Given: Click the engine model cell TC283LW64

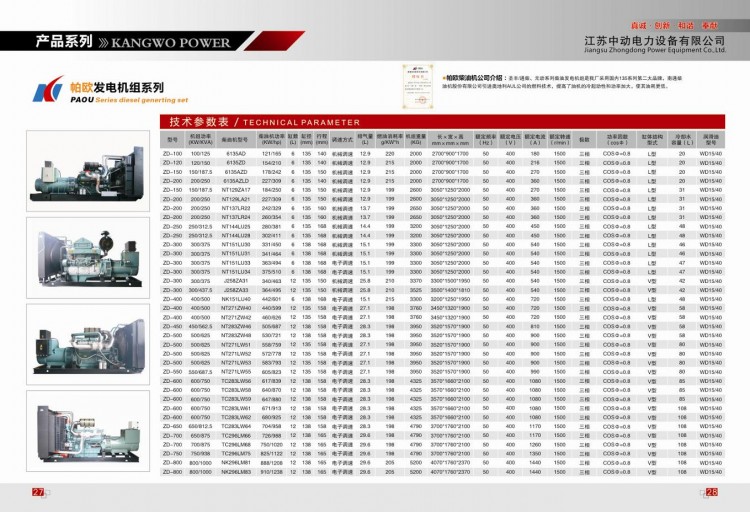Looking at the screenshot, I should coord(236,426).
